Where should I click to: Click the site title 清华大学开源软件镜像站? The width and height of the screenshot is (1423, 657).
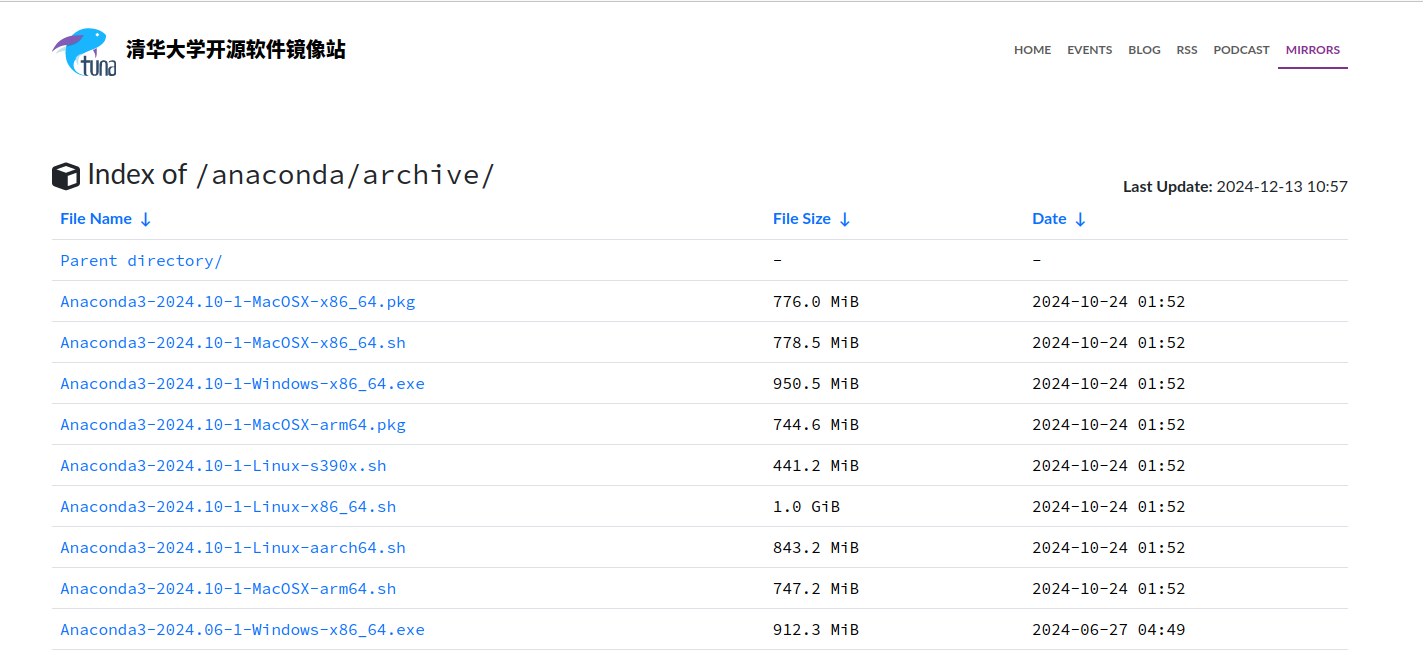236,50
